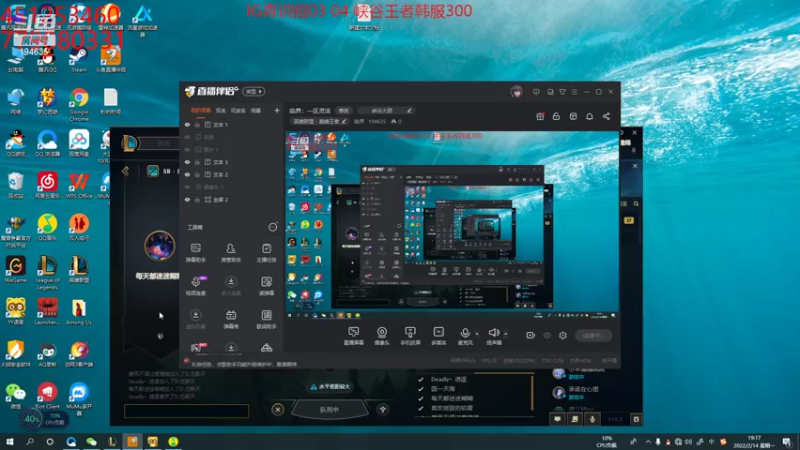Open the 弹幕助手 tool in the toolbox
This screenshot has height=450, width=800.
195,253
